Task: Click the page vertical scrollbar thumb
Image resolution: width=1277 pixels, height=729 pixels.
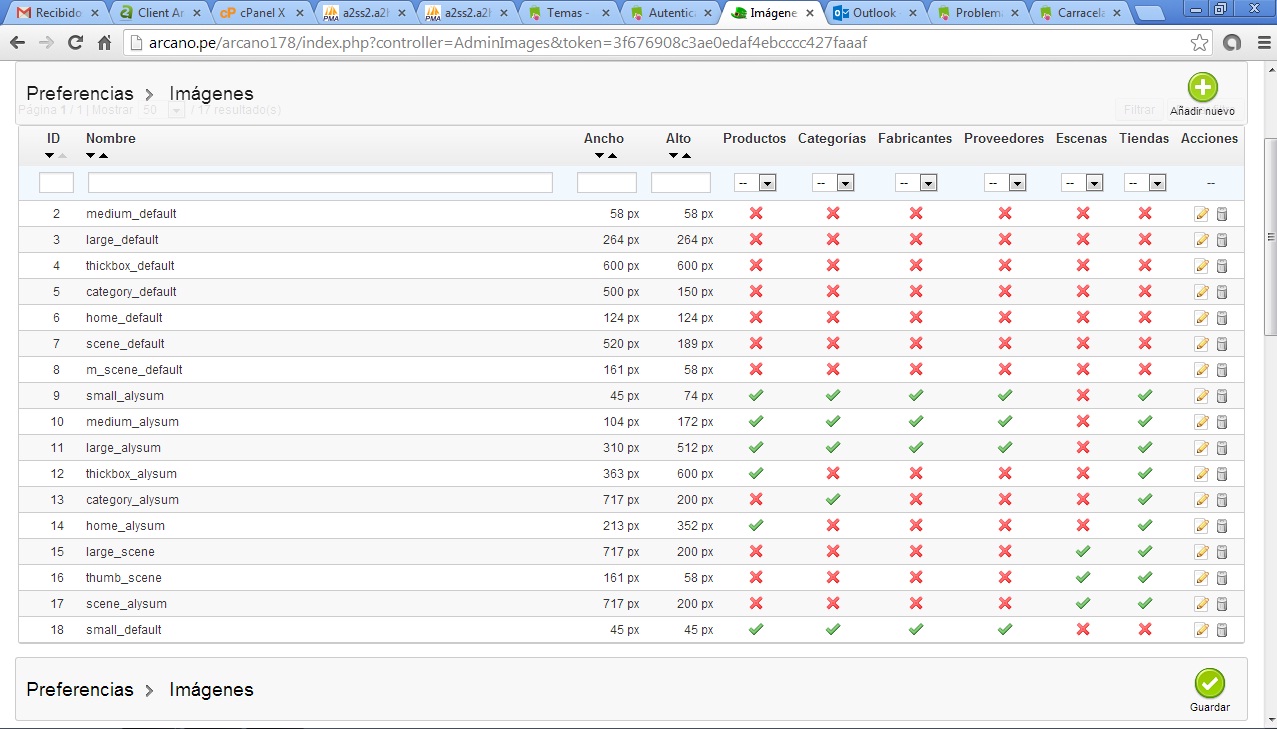Action: click(1270, 237)
